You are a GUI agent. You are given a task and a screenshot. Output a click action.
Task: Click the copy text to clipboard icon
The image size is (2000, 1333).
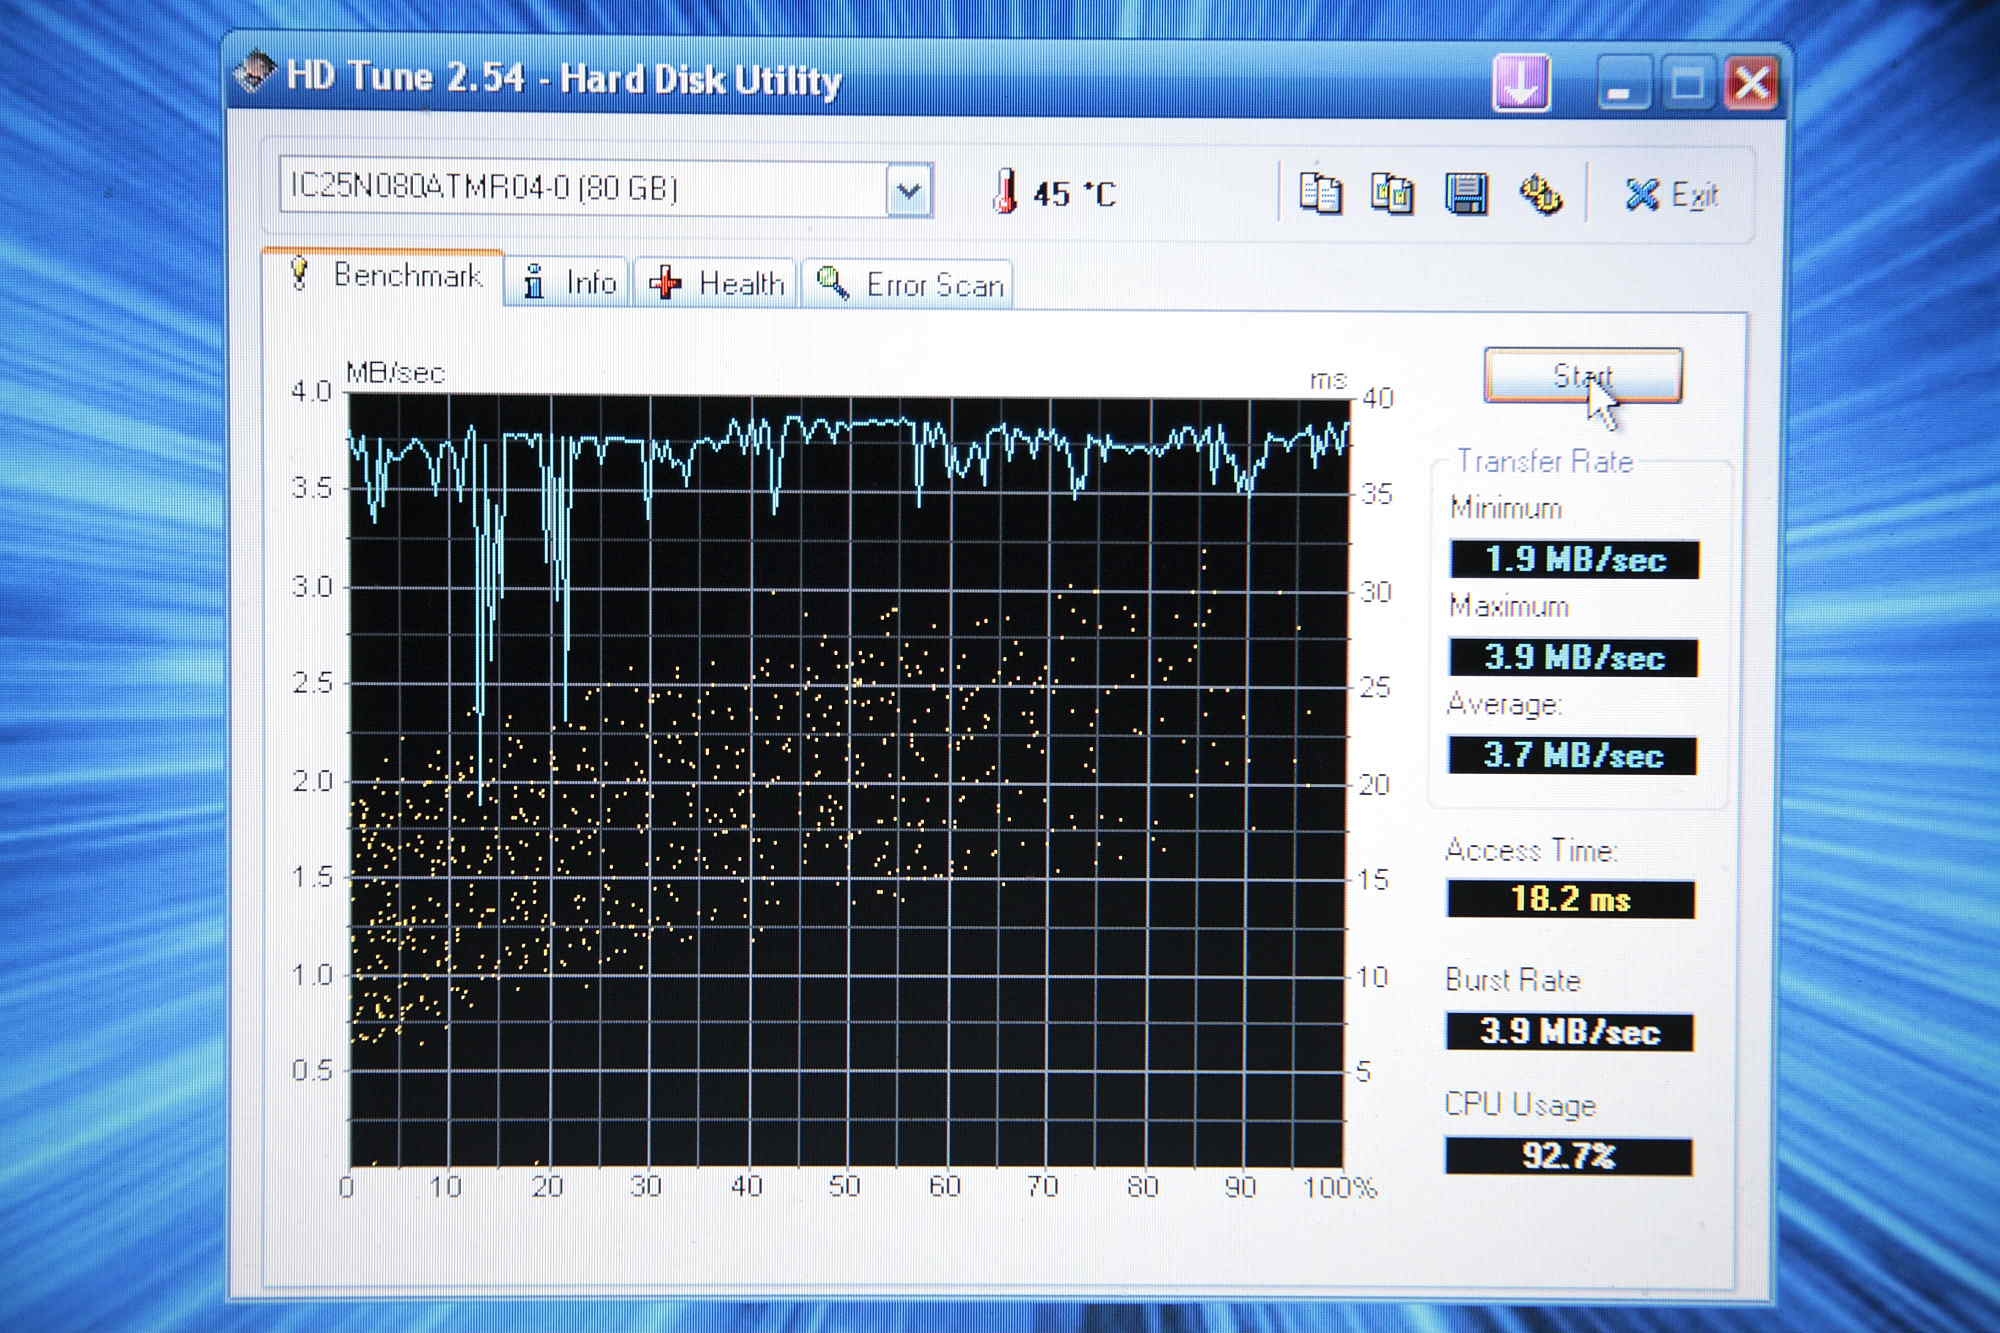(1320, 193)
